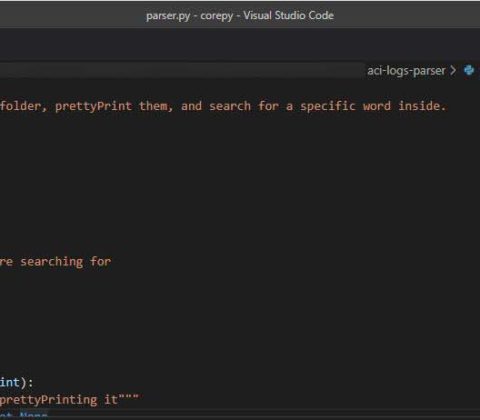Expand breadcrumb chevron after aci-logs-parser
Image resolution: width=480 pixels, height=420 pixels.
click(453, 70)
